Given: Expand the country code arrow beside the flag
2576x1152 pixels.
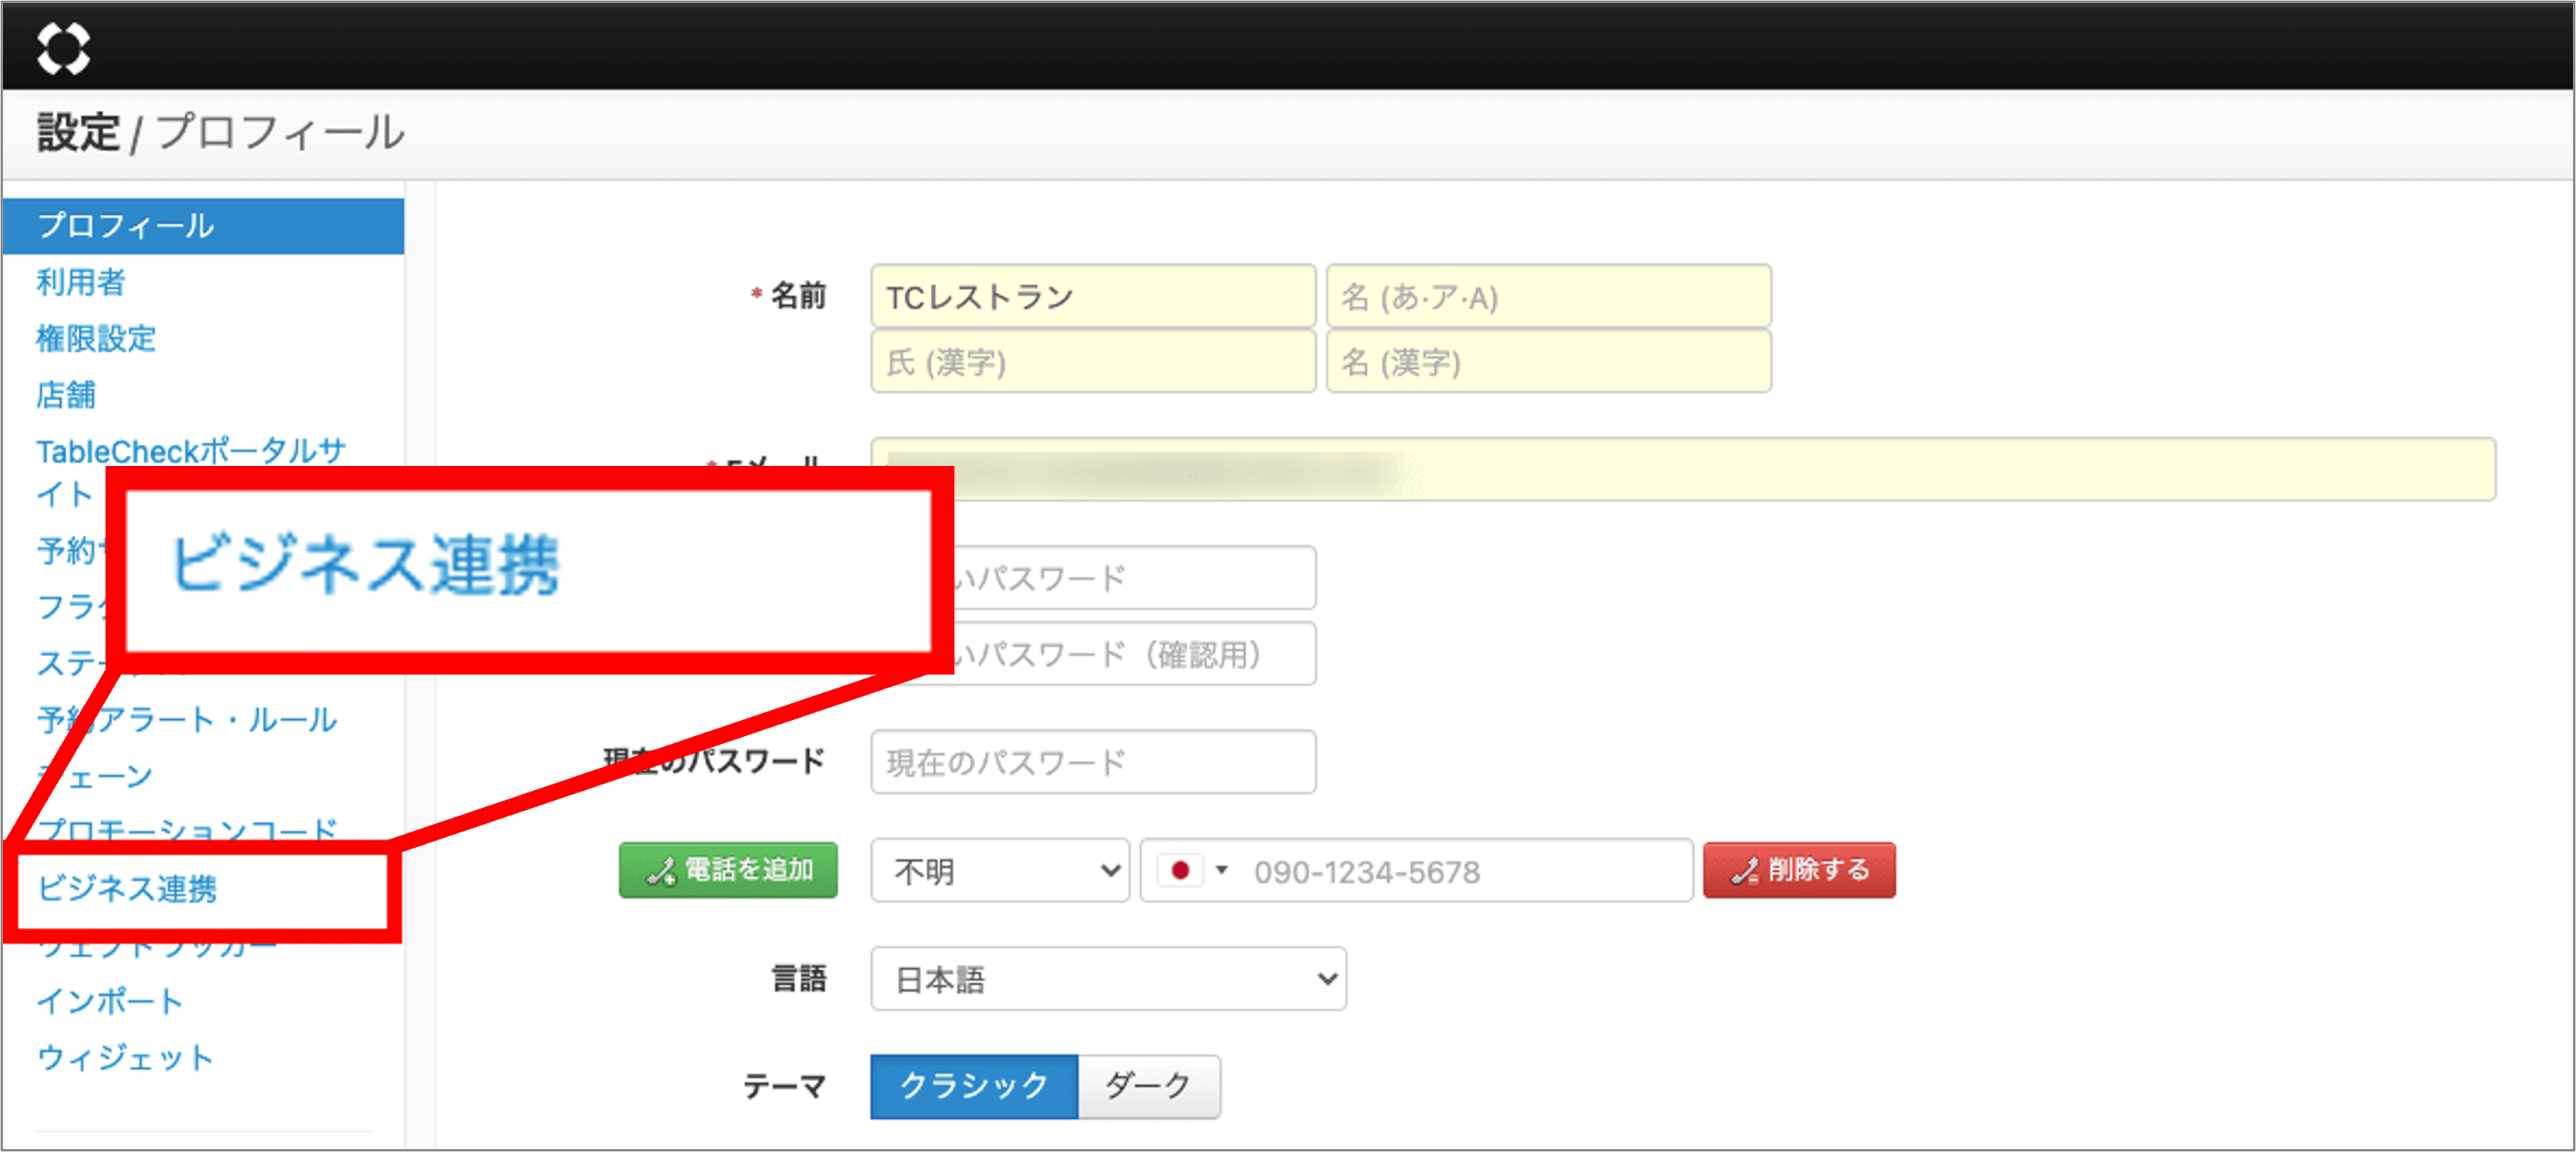Looking at the screenshot, I should tap(1221, 870).
